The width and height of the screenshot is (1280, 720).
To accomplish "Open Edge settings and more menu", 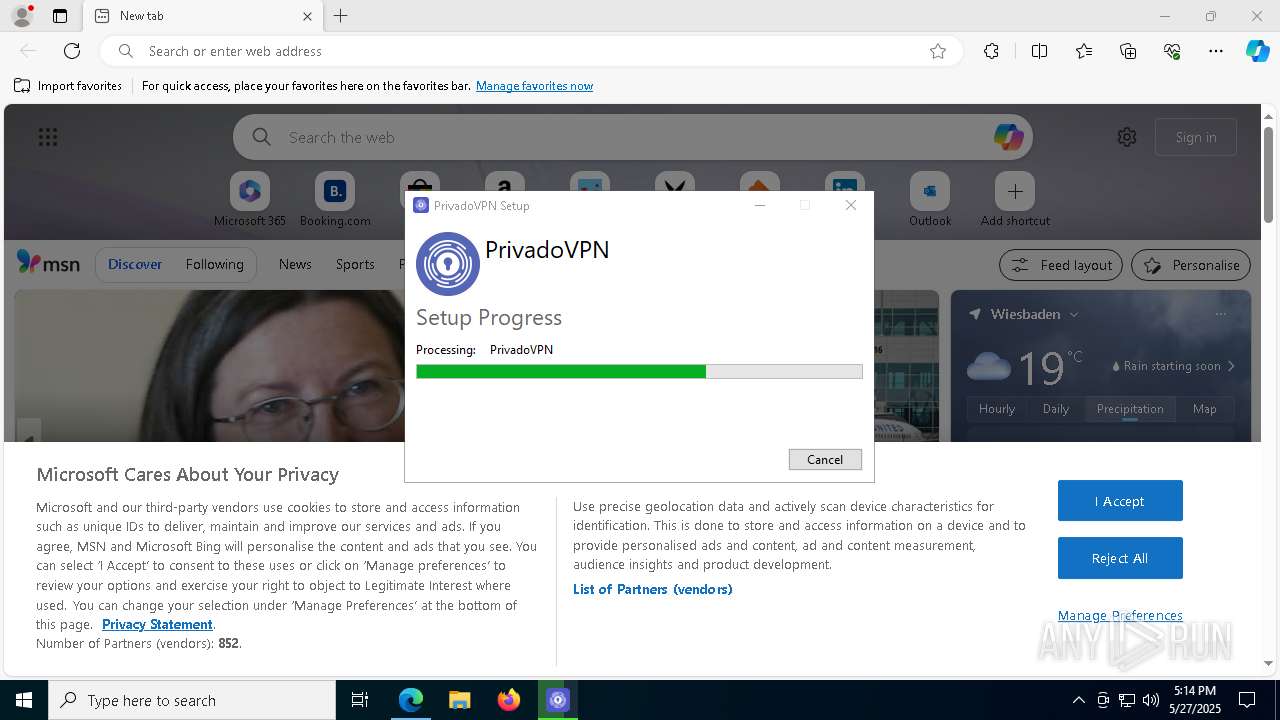I will click(x=1216, y=51).
